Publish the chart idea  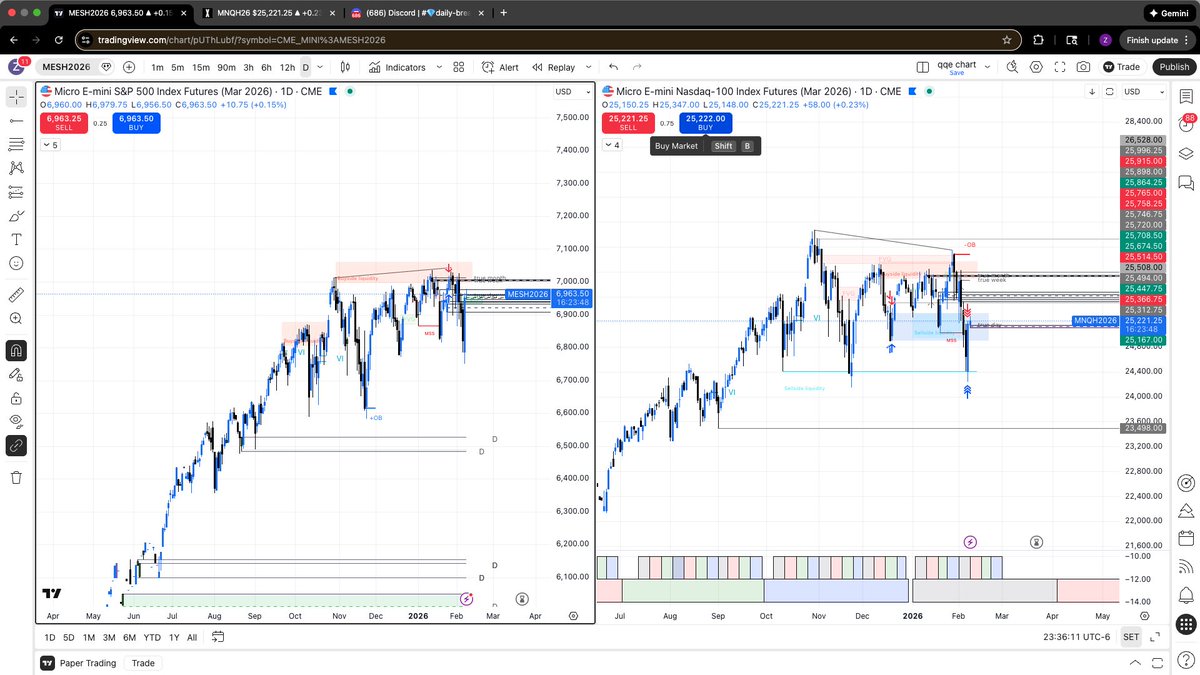[1174, 67]
